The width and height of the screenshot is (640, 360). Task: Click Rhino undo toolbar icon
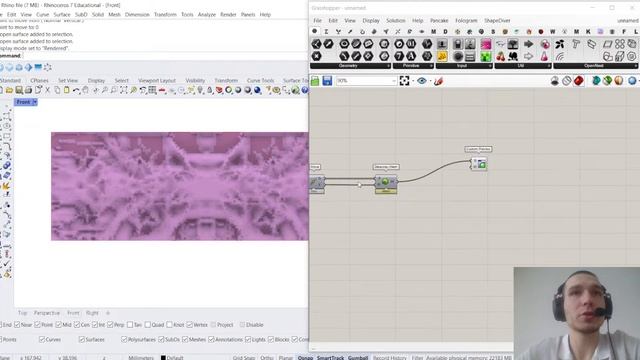point(76,90)
